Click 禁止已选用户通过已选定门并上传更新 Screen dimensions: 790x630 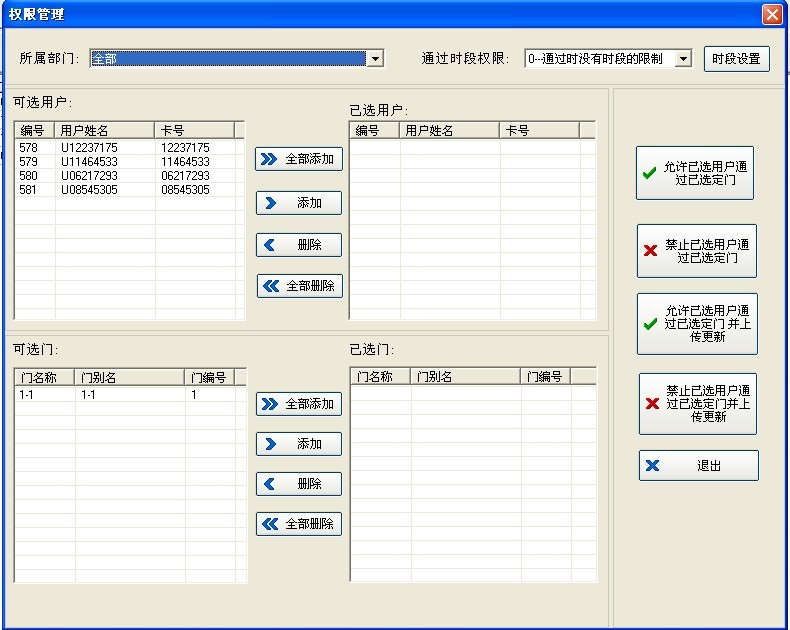click(x=697, y=404)
